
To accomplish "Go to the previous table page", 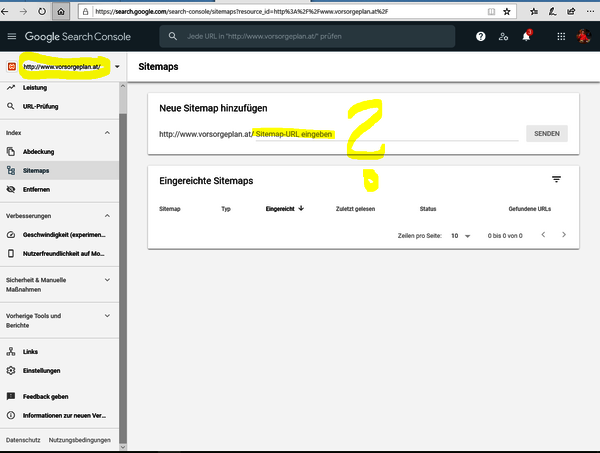I will coord(543,235).
